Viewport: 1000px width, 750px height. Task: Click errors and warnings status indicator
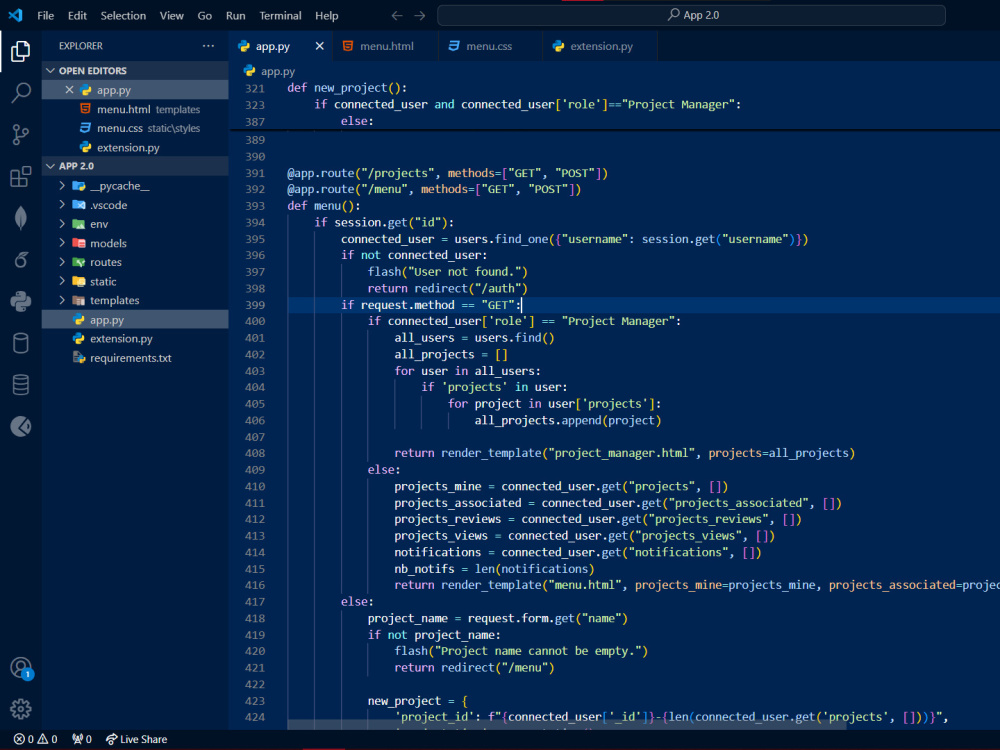coord(36,739)
